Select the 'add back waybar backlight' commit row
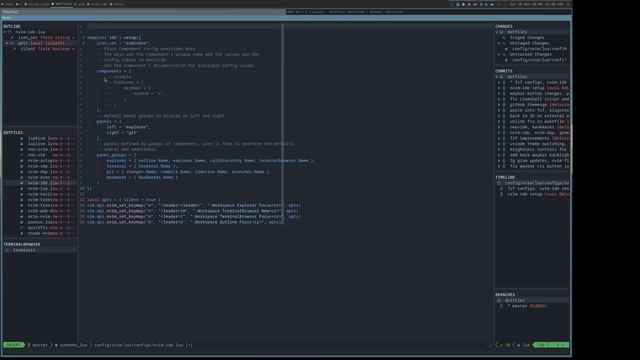 tap(533, 155)
